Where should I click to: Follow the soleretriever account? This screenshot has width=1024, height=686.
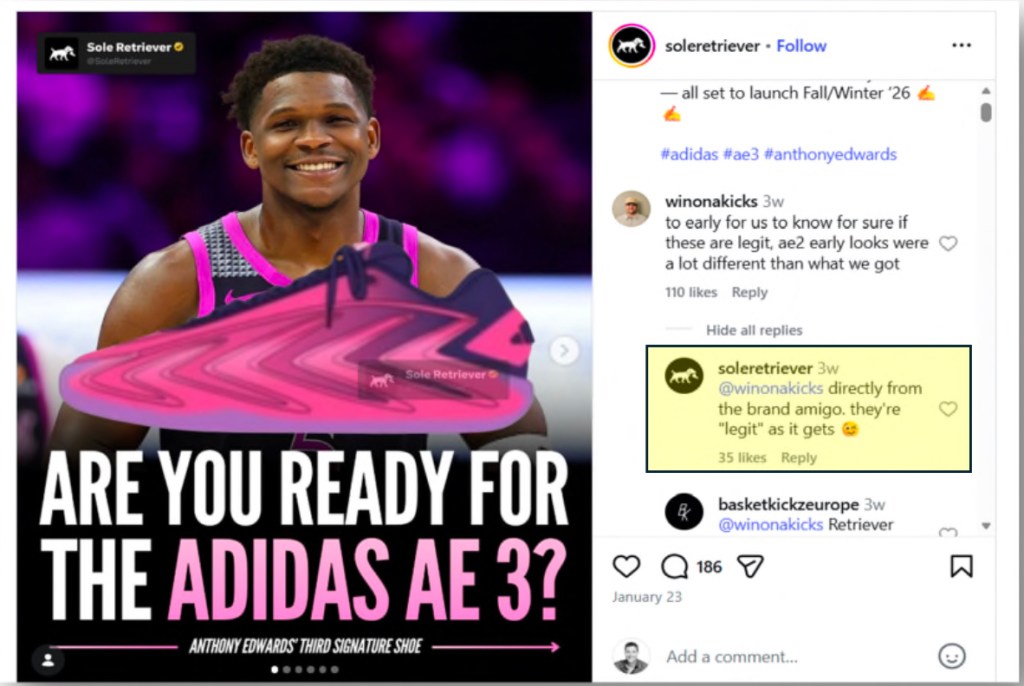click(x=801, y=46)
